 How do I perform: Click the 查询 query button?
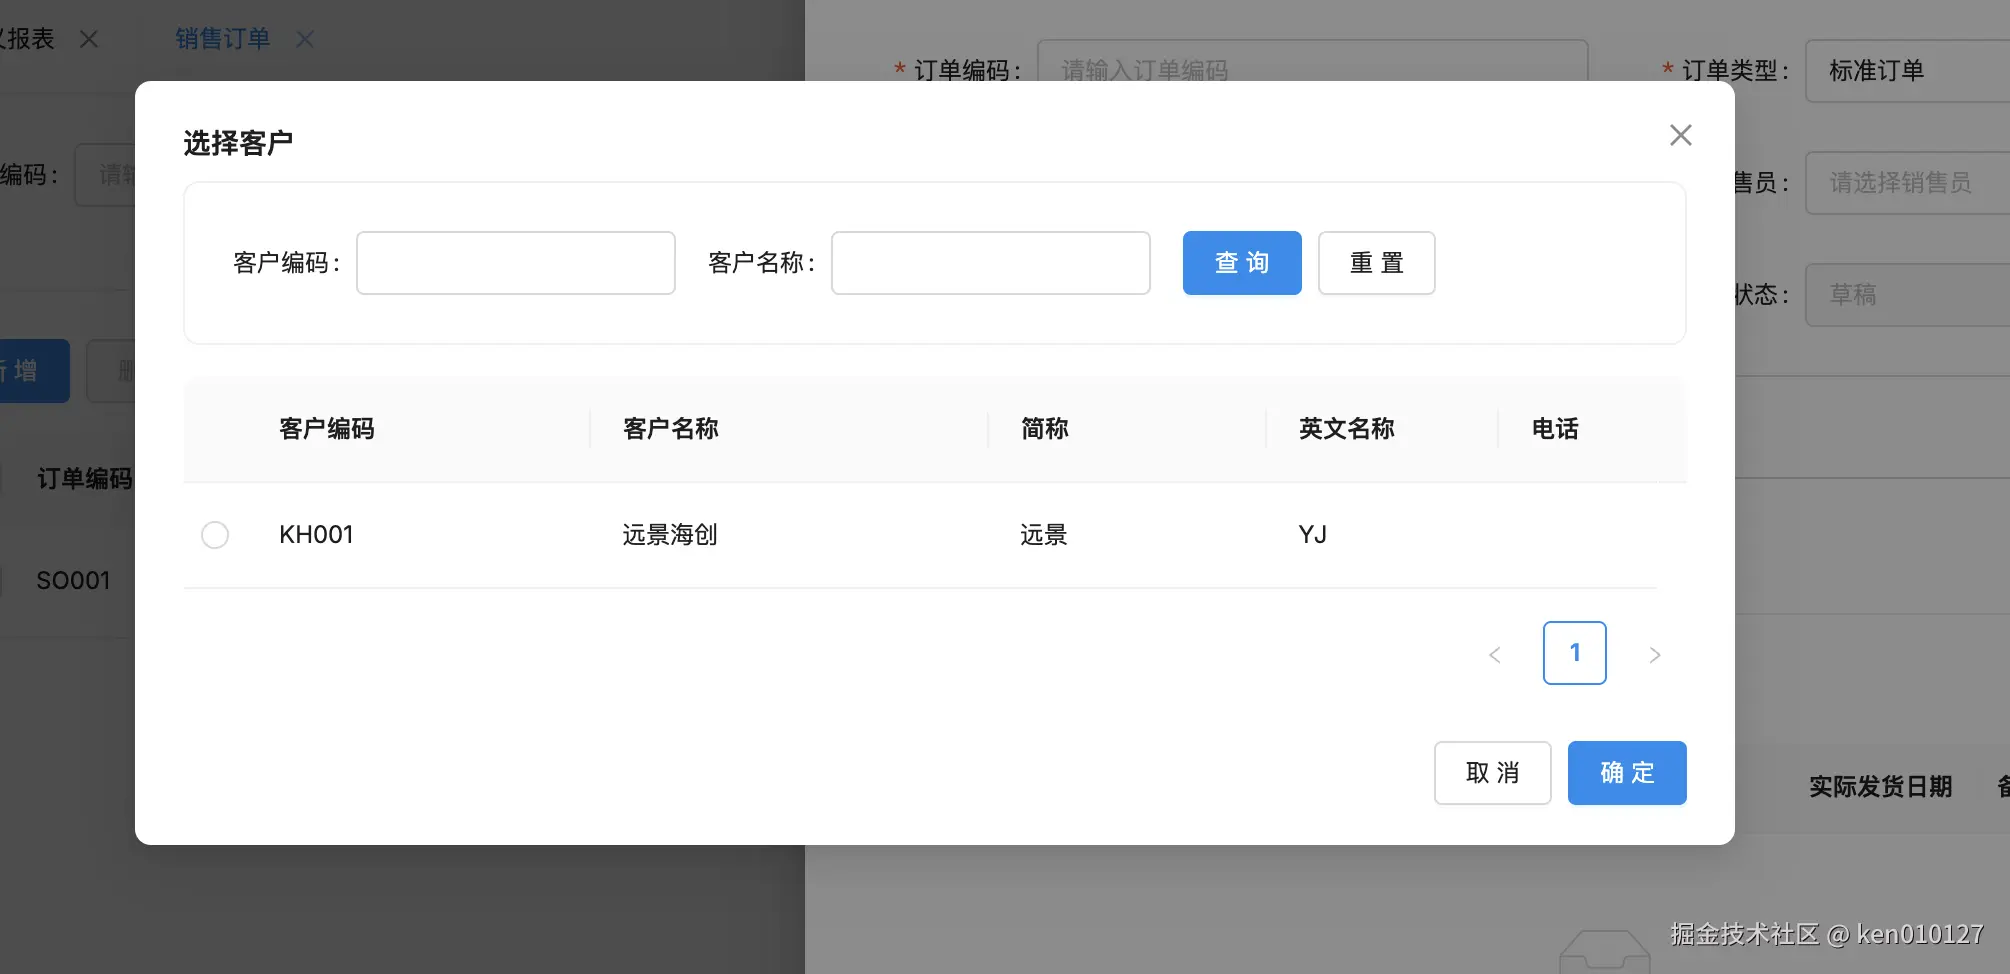pos(1241,263)
